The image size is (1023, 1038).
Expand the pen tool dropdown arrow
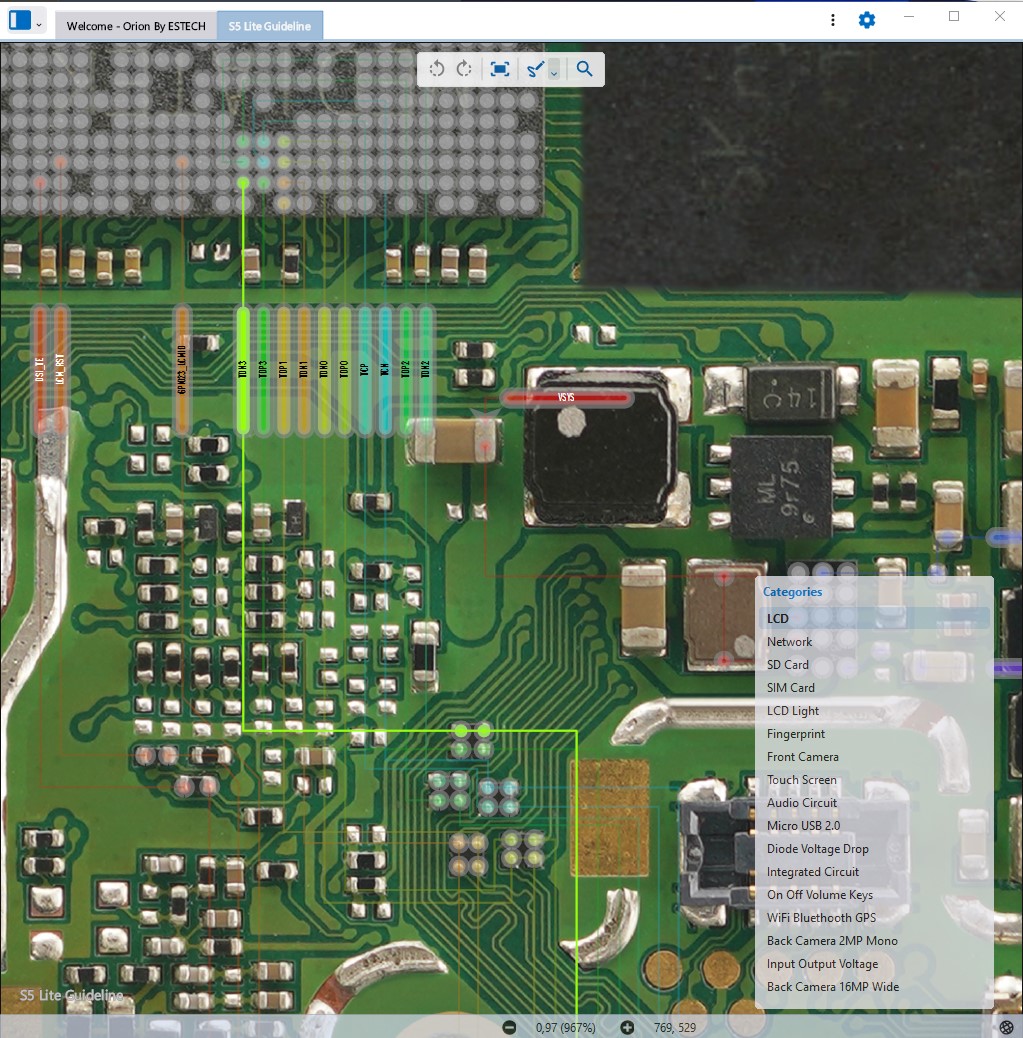554,72
